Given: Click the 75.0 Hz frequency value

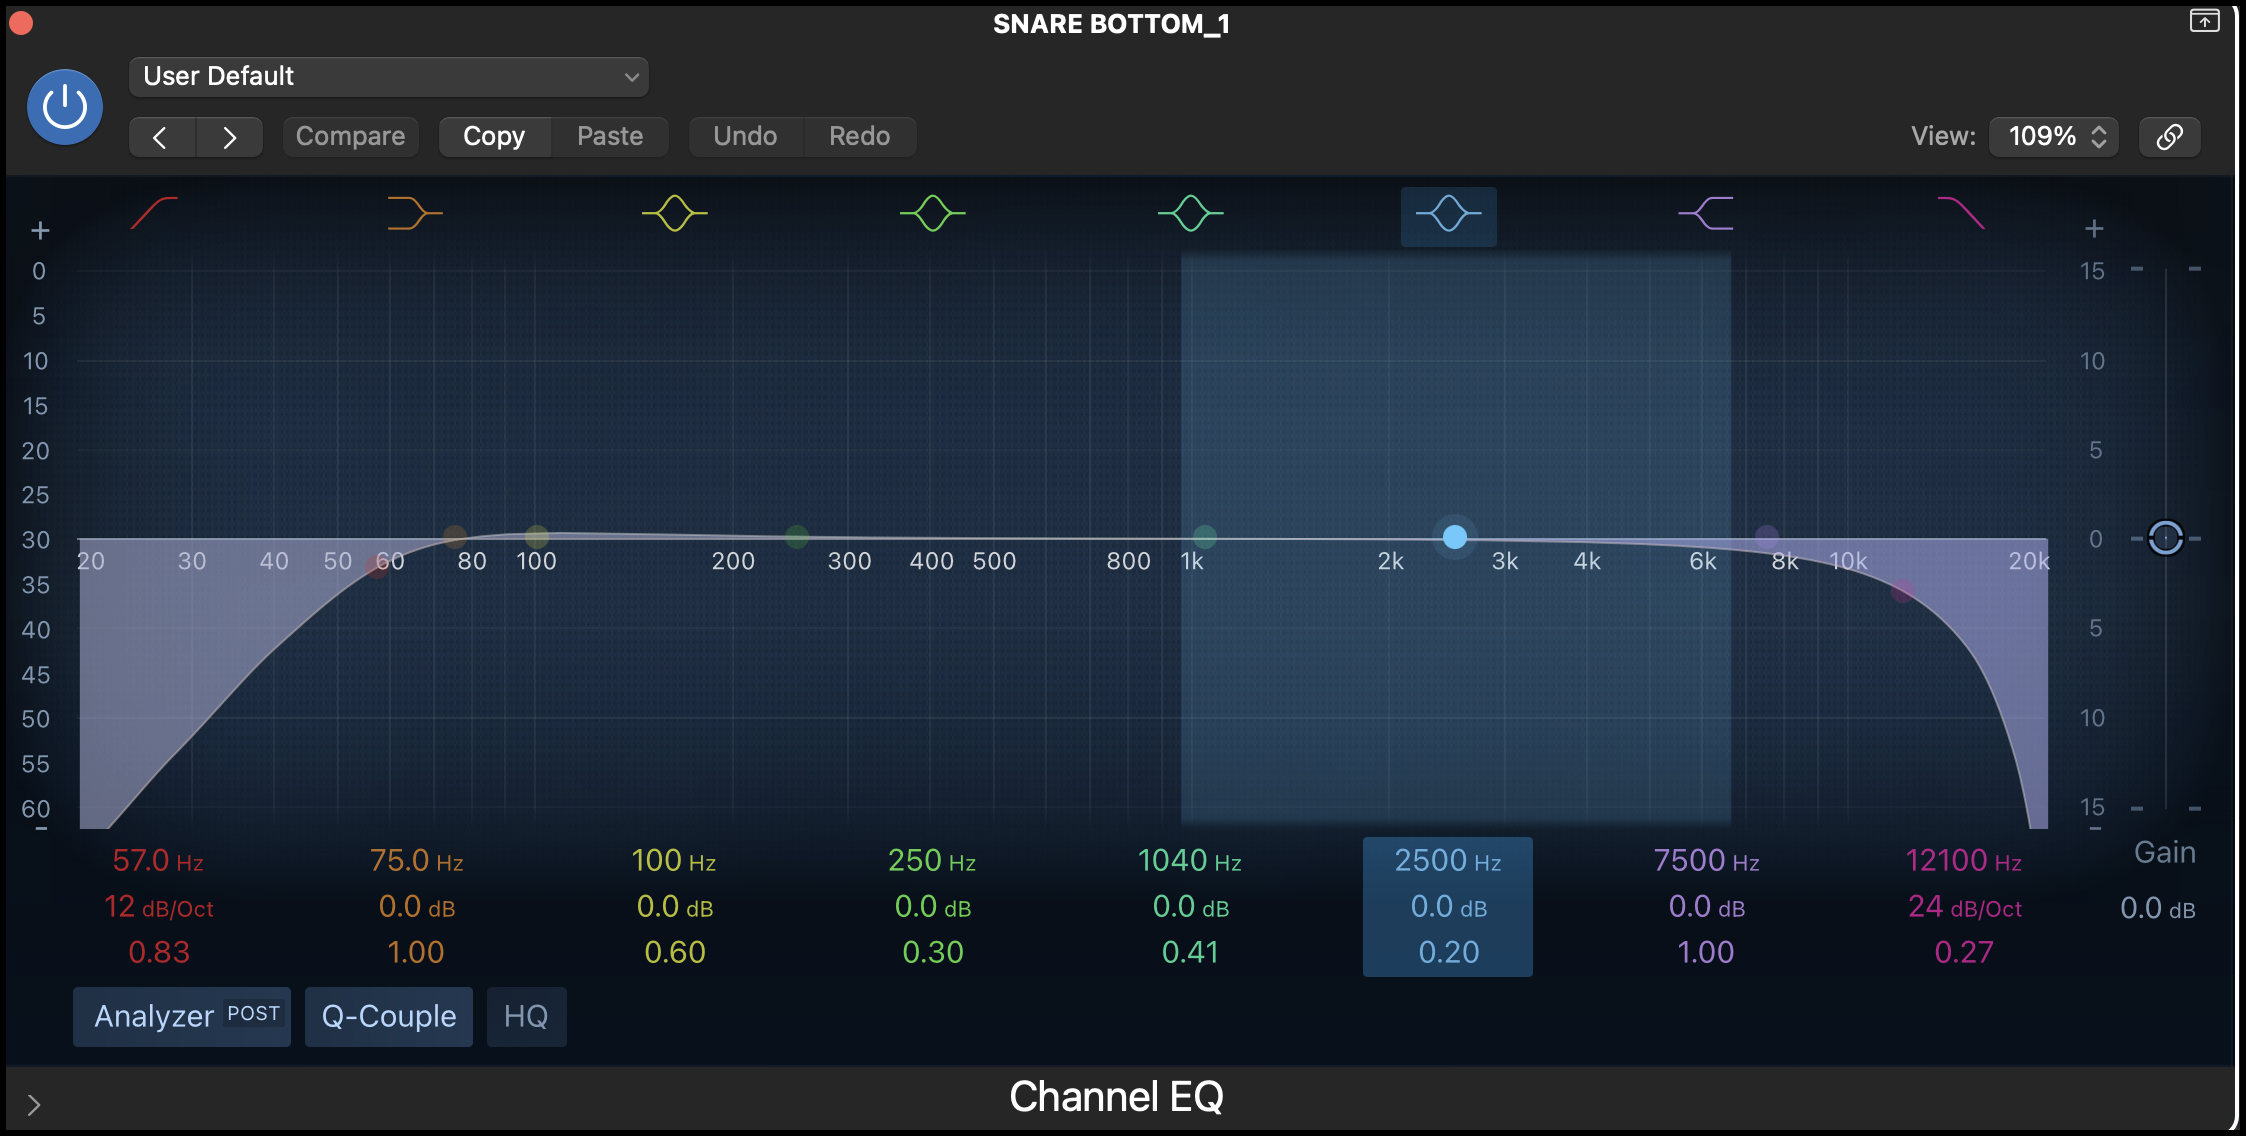Looking at the screenshot, I should tap(416, 861).
